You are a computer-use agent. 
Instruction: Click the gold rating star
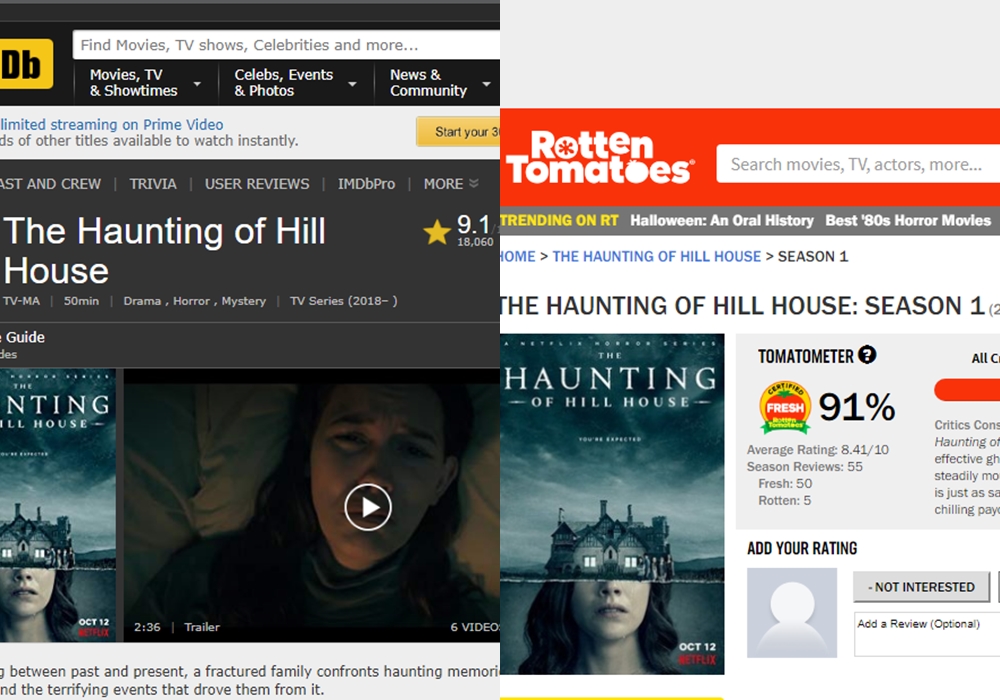tap(437, 233)
